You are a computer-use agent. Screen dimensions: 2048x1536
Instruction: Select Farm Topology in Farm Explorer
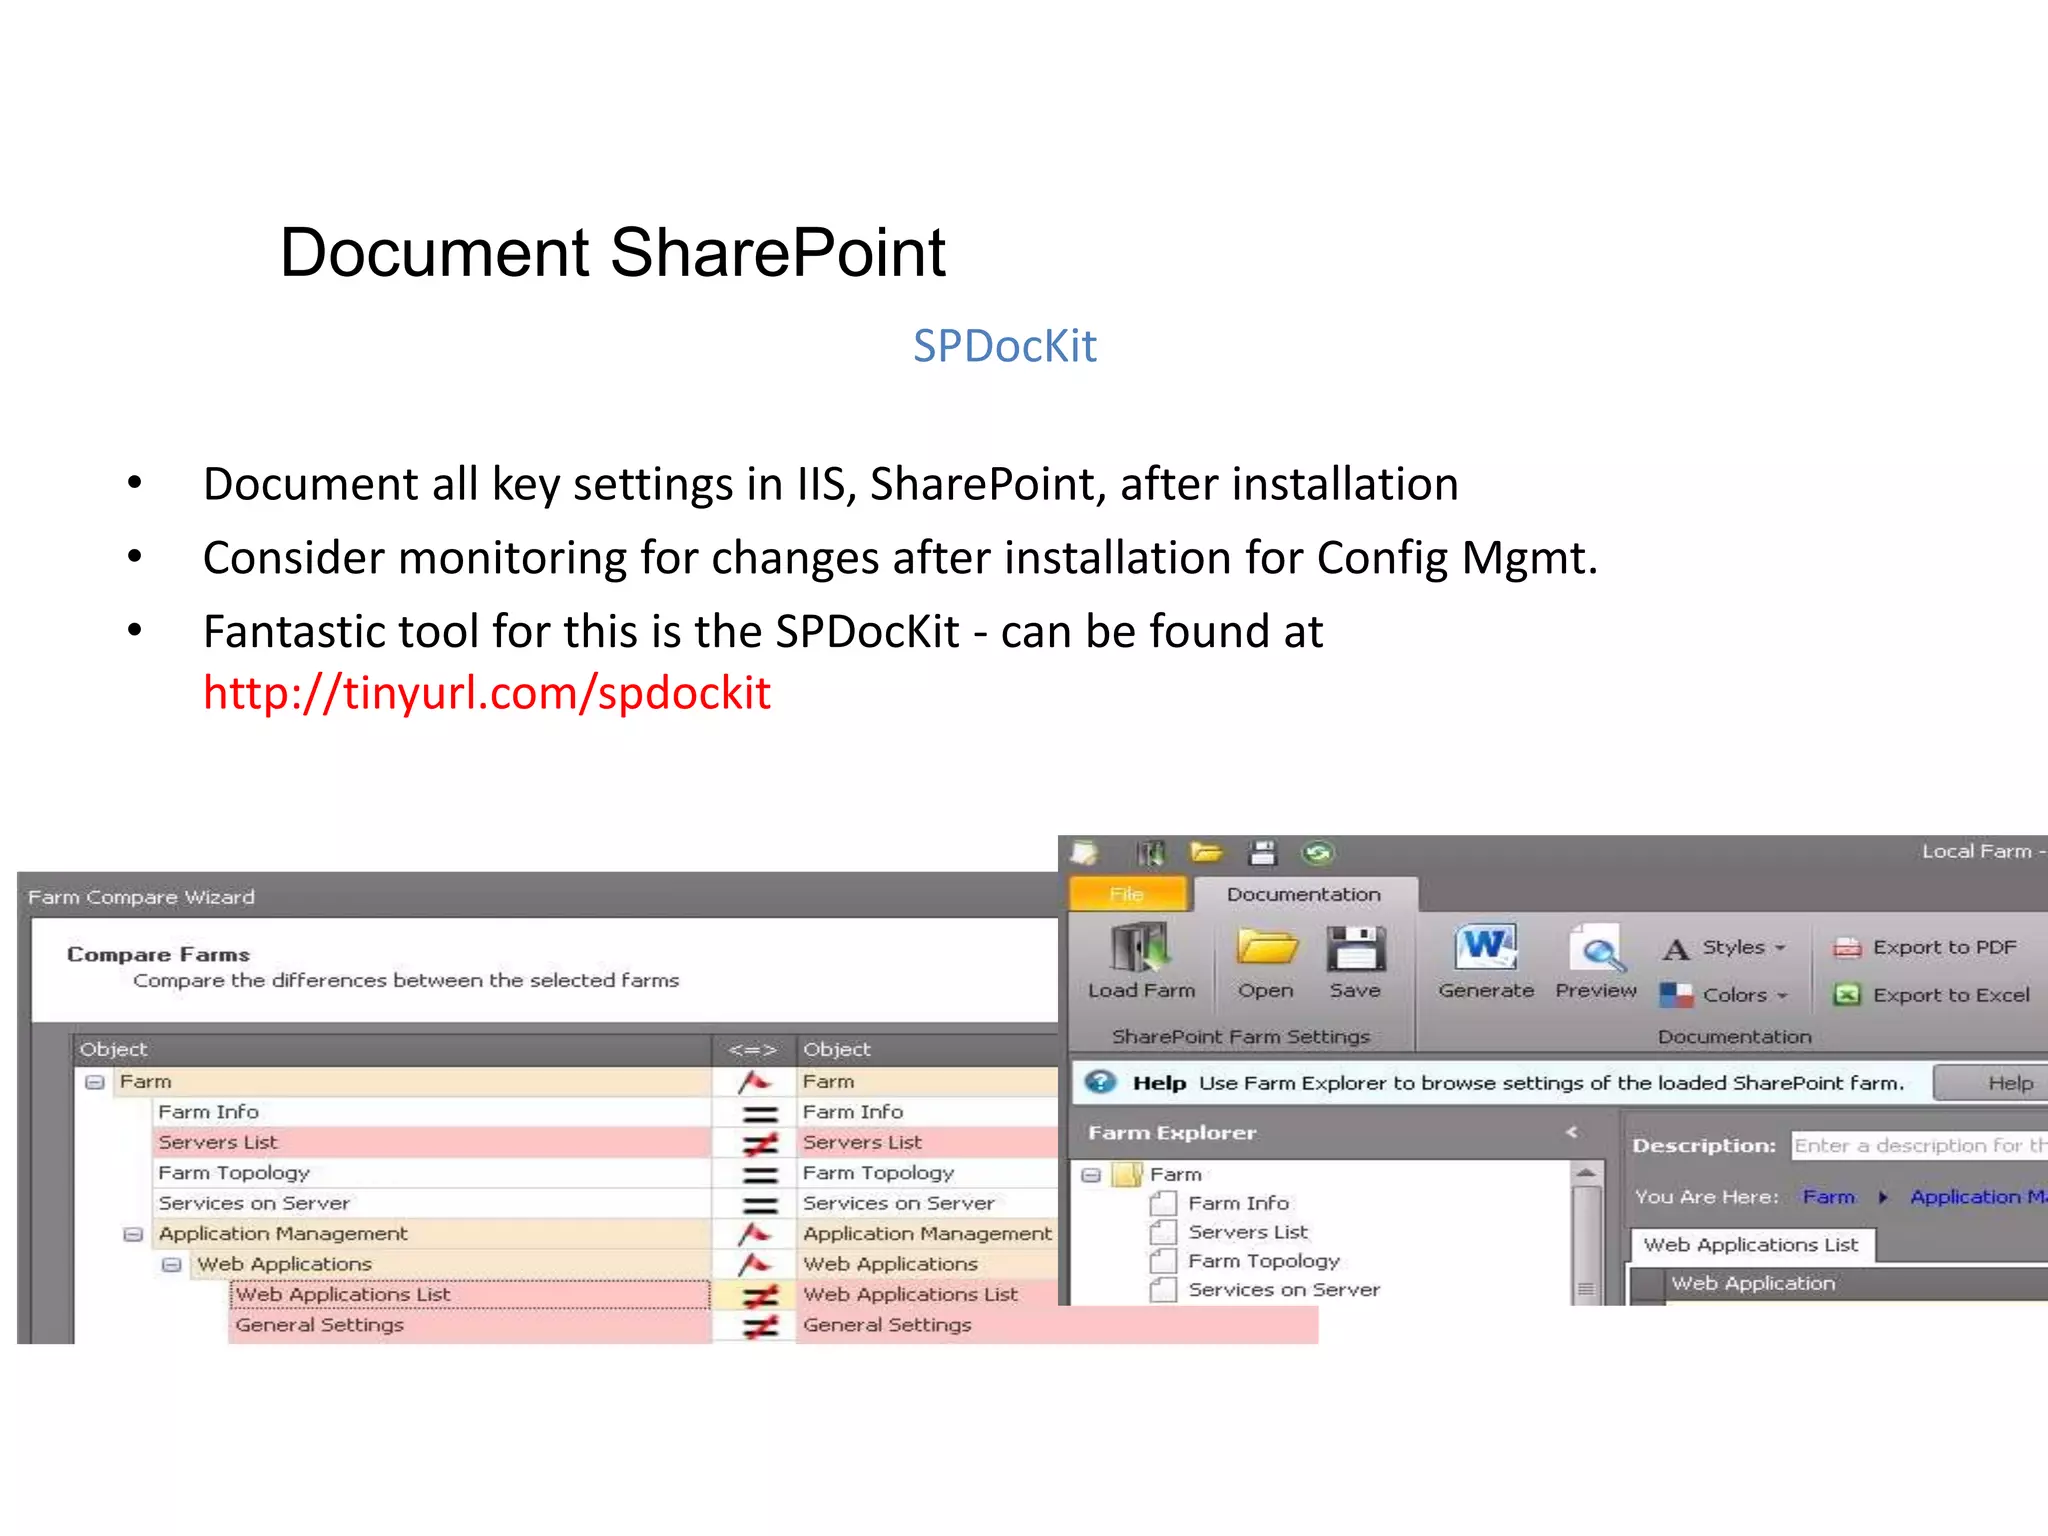[1264, 1261]
